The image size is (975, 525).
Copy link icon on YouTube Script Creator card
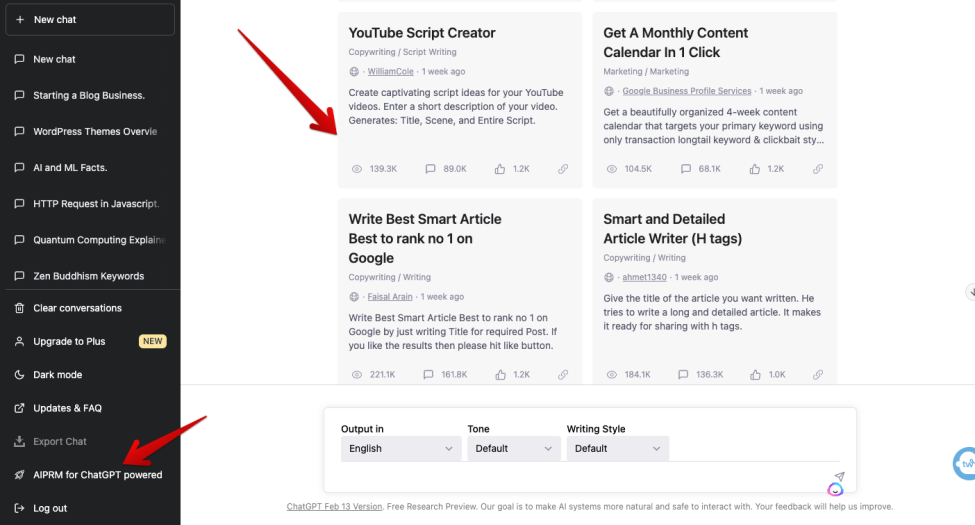point(563,169)
